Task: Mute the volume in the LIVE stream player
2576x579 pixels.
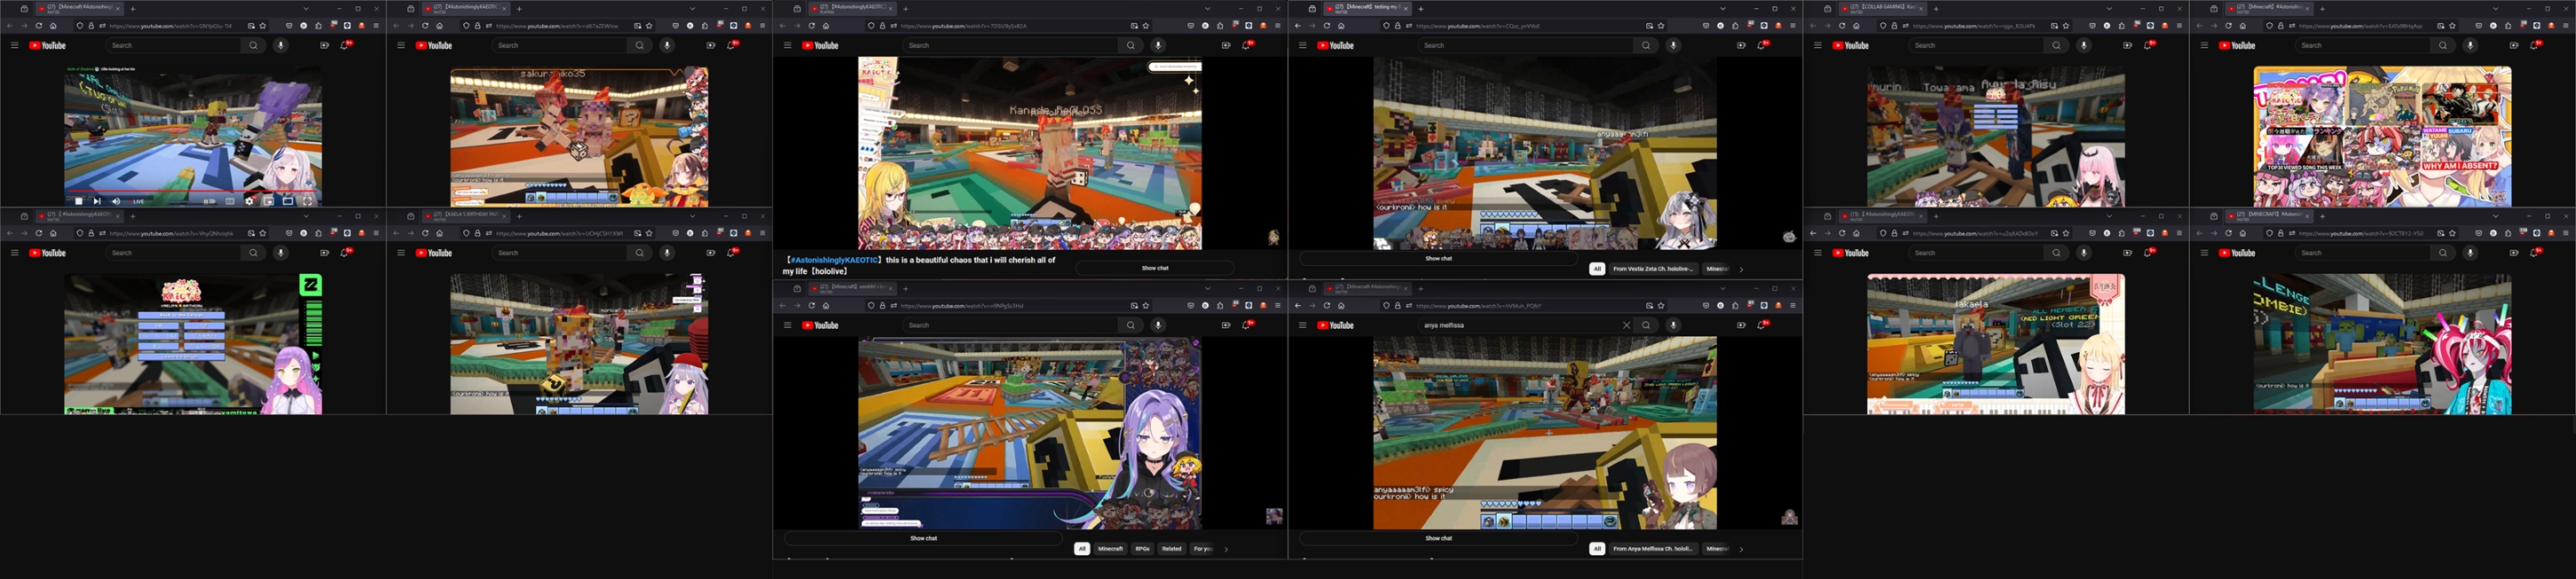Action: (117, 202)
